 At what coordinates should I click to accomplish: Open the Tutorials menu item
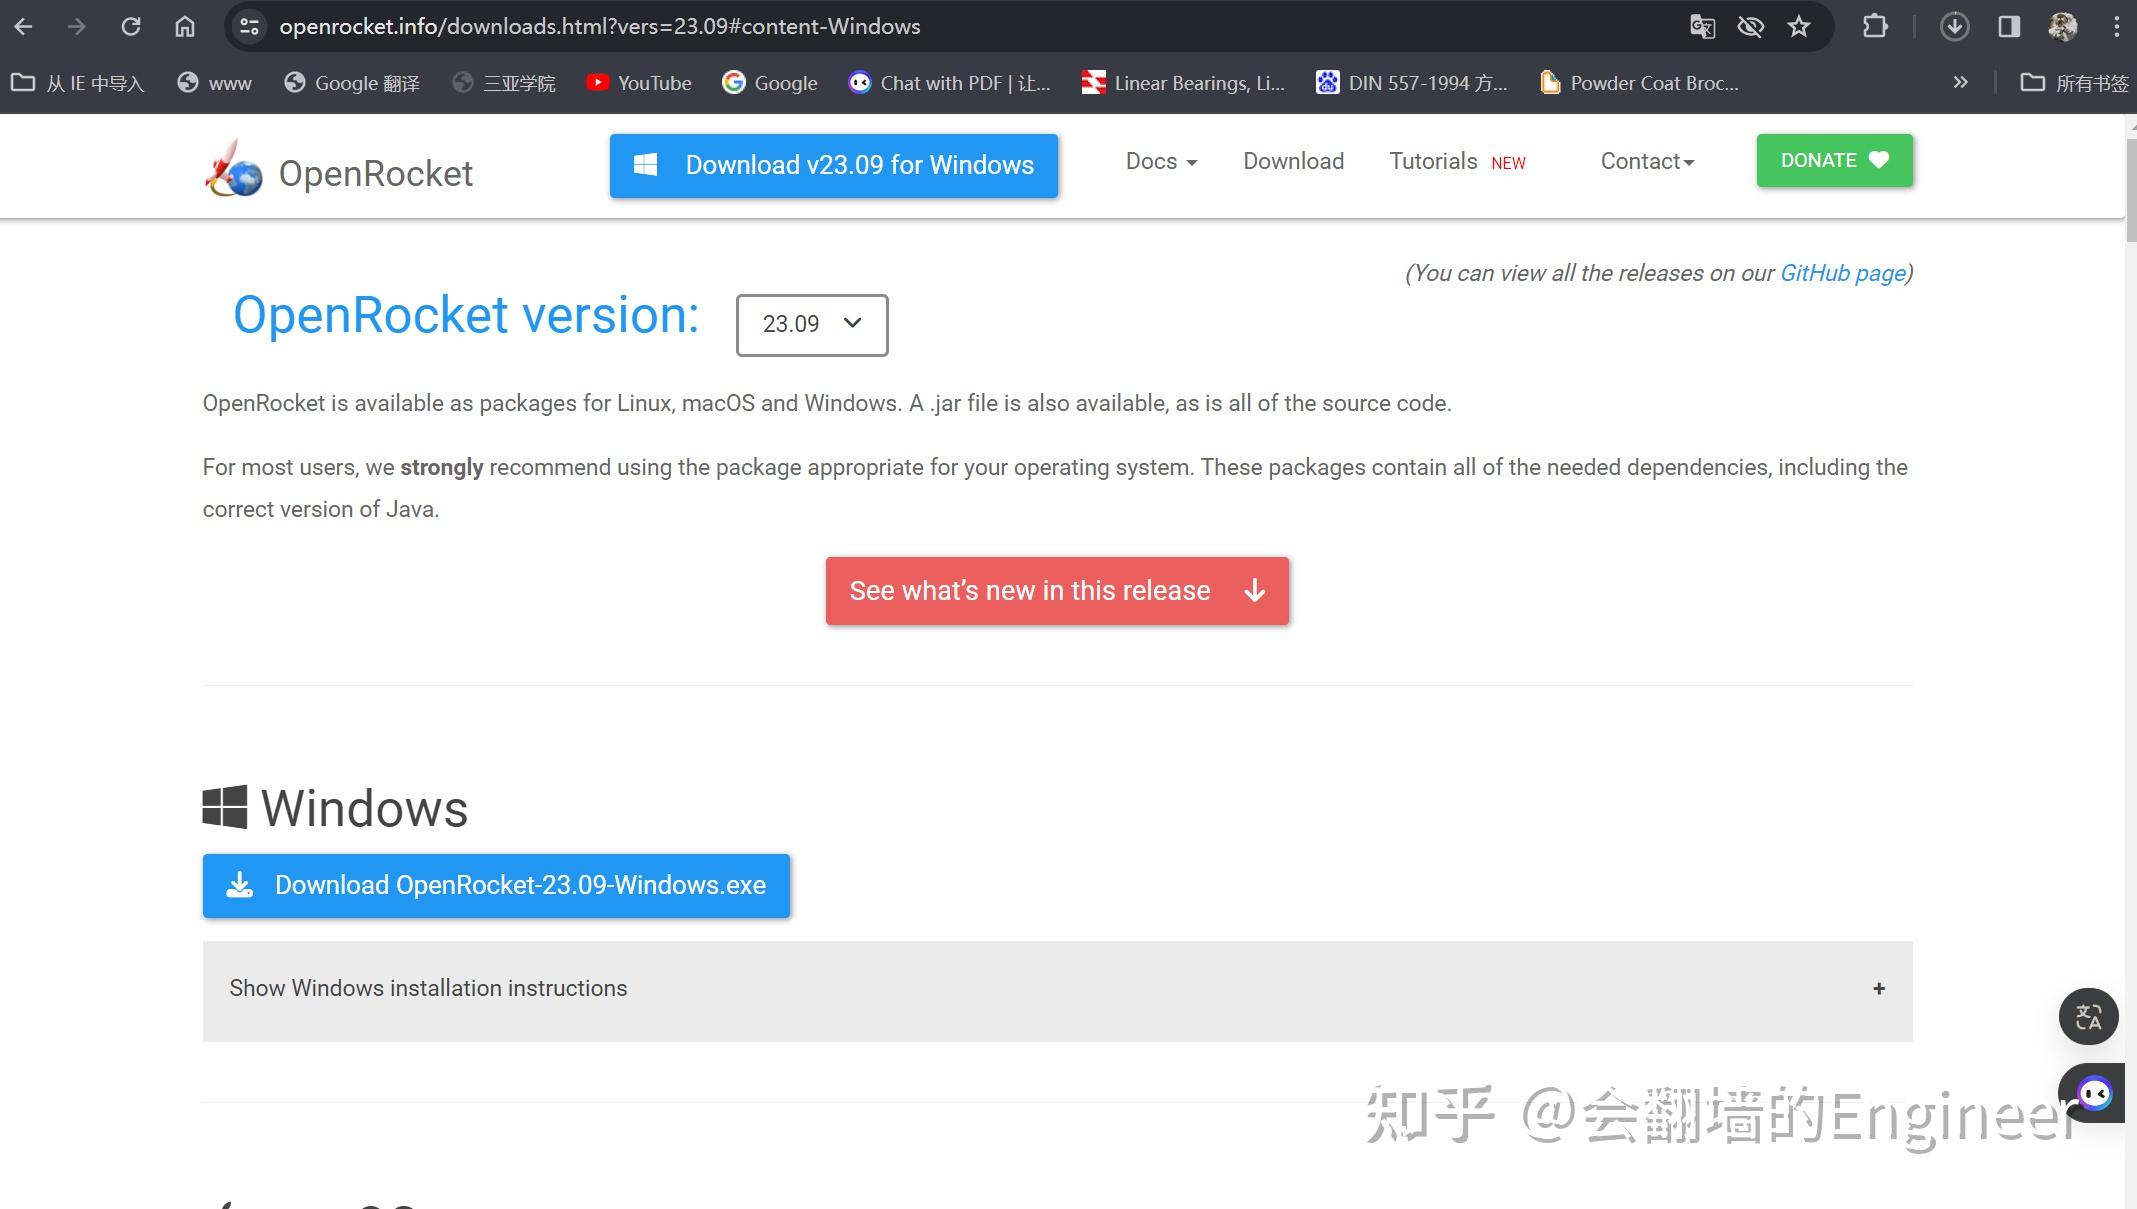(1432, 161)
